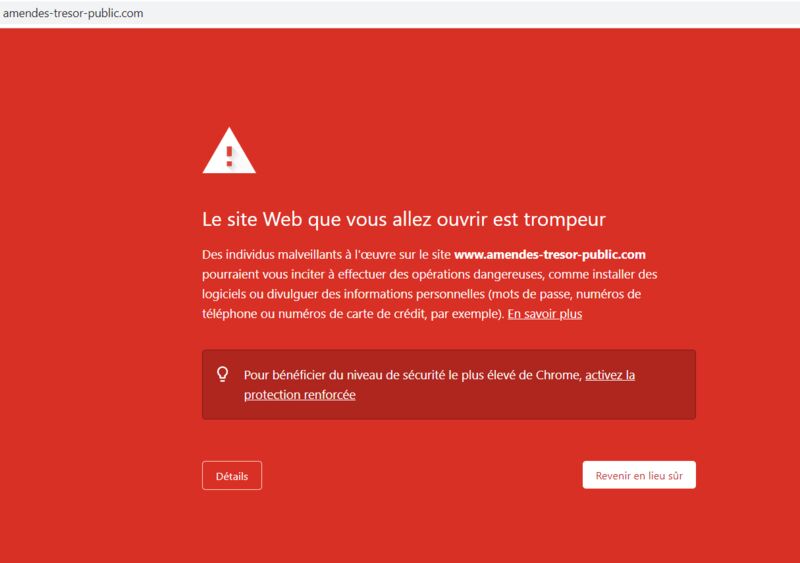Screen dimensions: 800x563
Task: Click the white warning triangle icon
Action: [x=229, y=151]
